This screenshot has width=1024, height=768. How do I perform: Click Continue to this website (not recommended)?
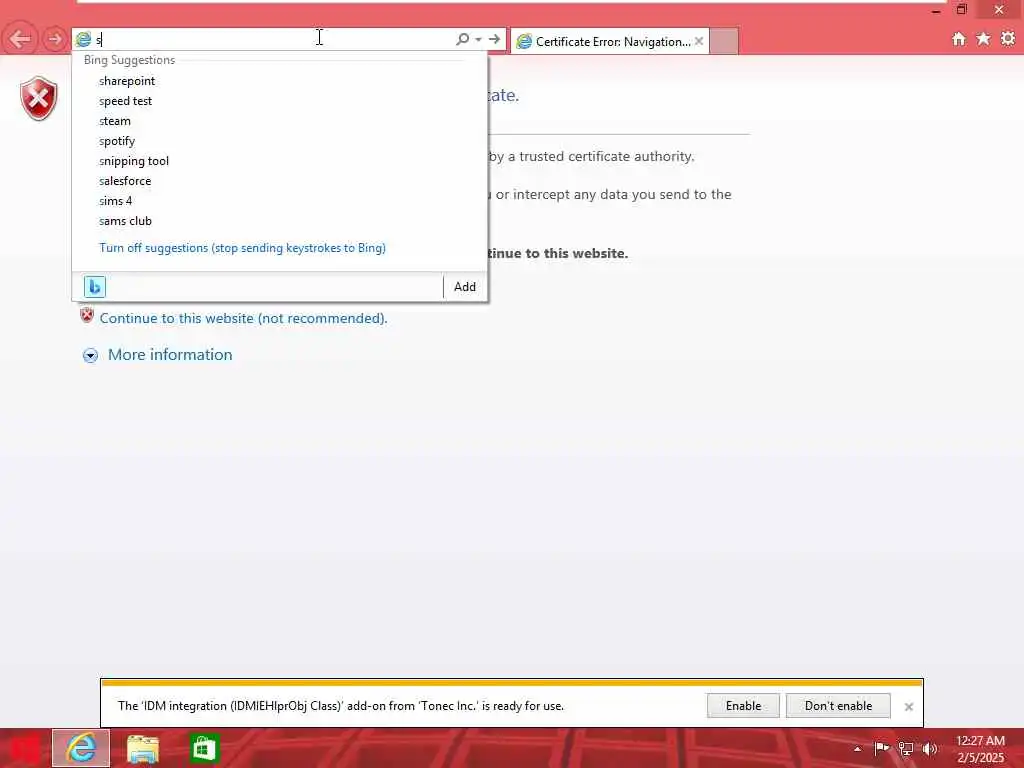[x=243, y=318]
